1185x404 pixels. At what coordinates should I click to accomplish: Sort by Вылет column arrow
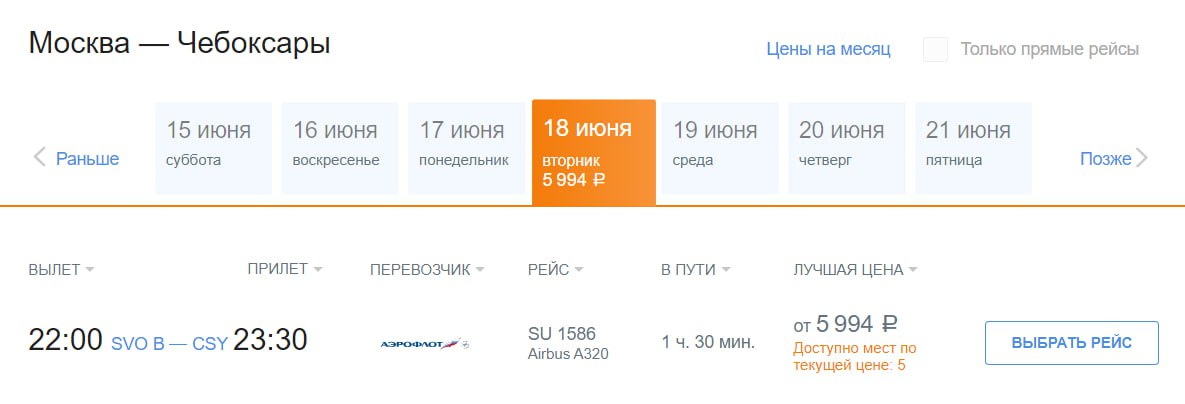[90, 270]
